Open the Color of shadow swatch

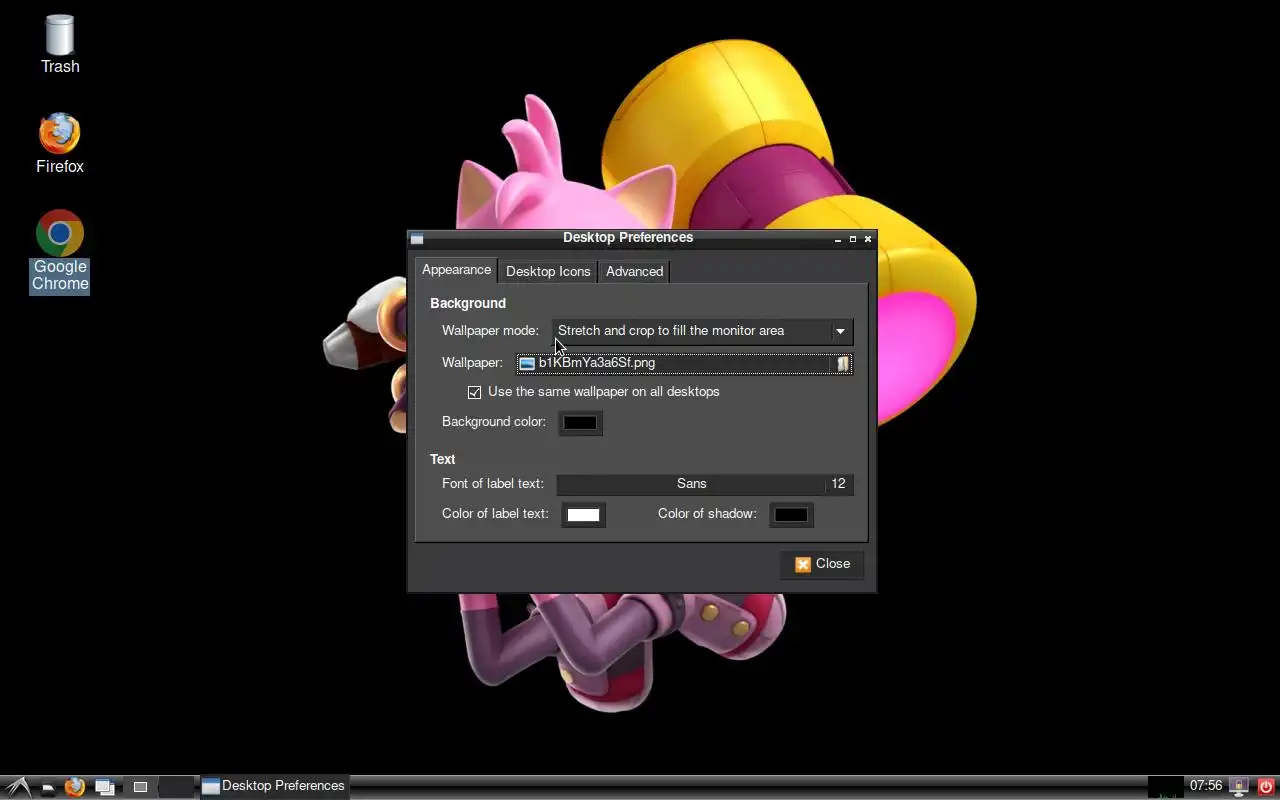[x=791, y=515]
